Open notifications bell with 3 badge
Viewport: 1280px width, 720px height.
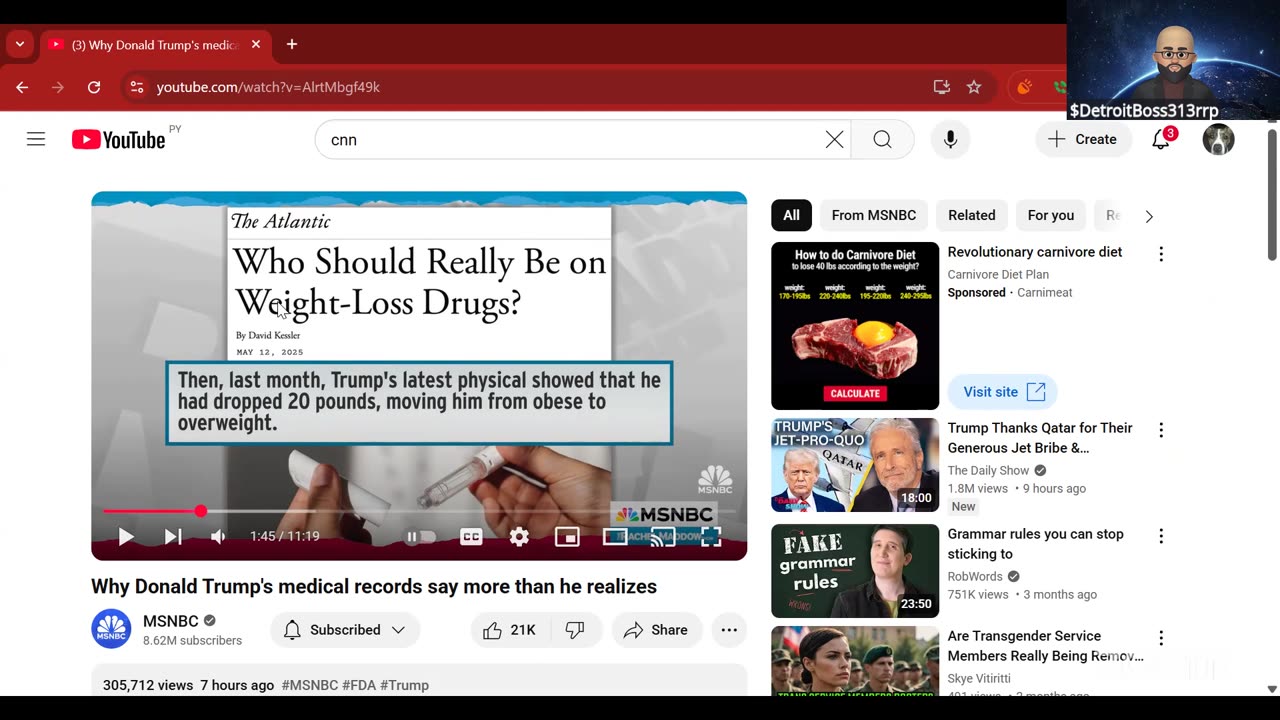[x=1161, y=139]
